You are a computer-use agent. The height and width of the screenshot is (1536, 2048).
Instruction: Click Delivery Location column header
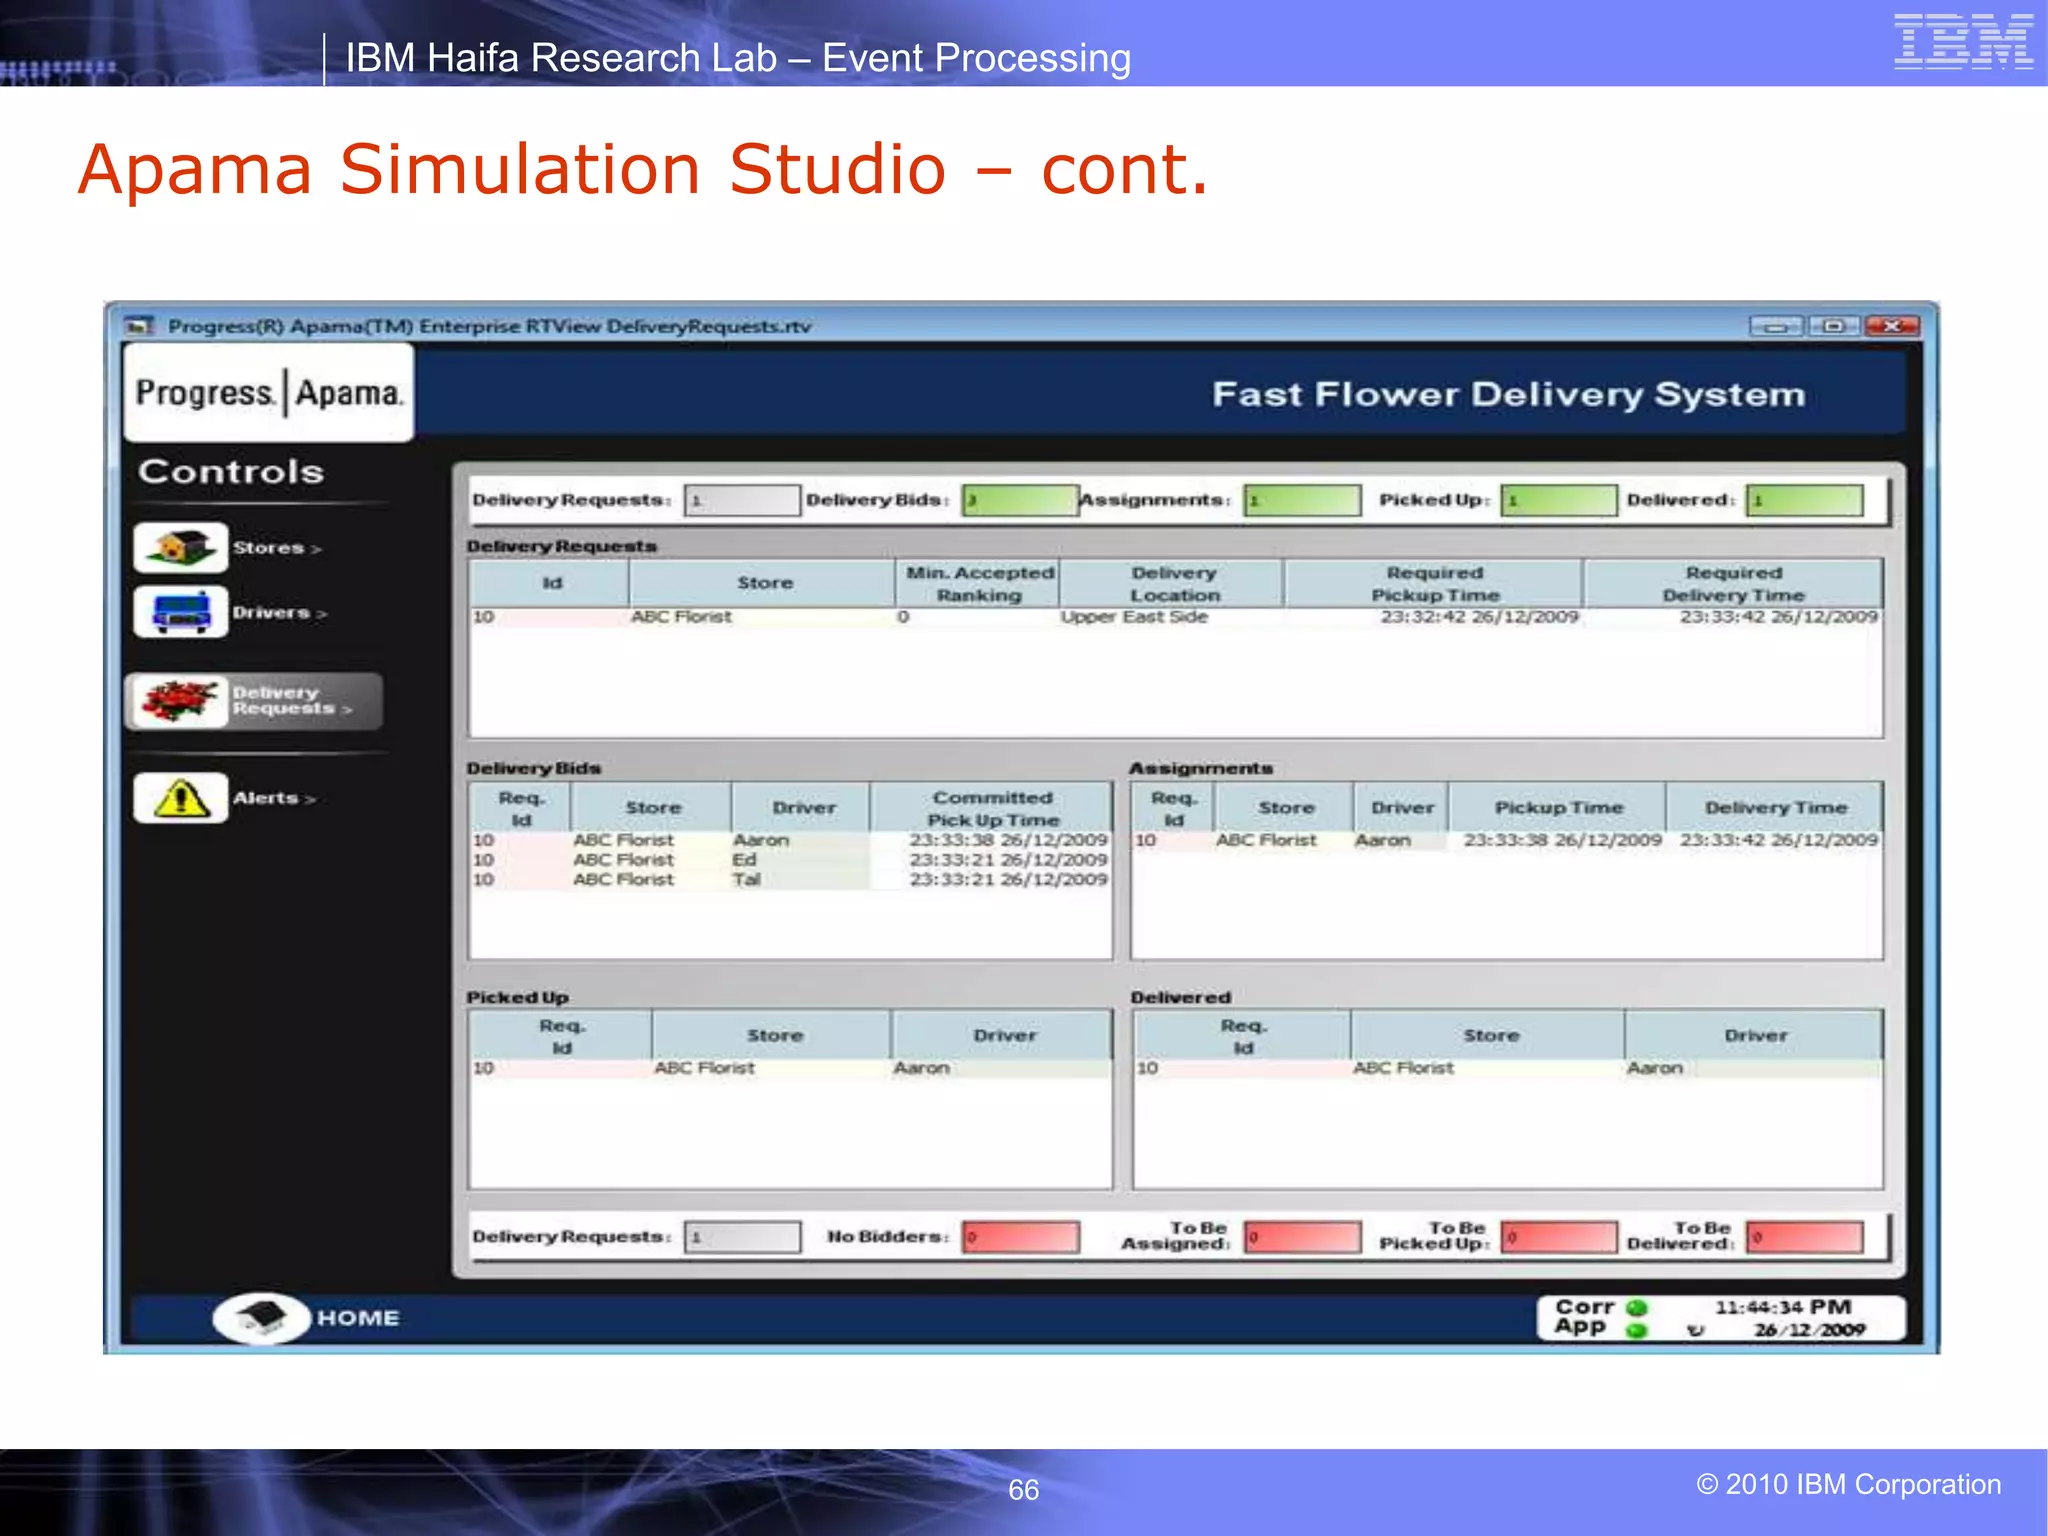pos(1172,583)
